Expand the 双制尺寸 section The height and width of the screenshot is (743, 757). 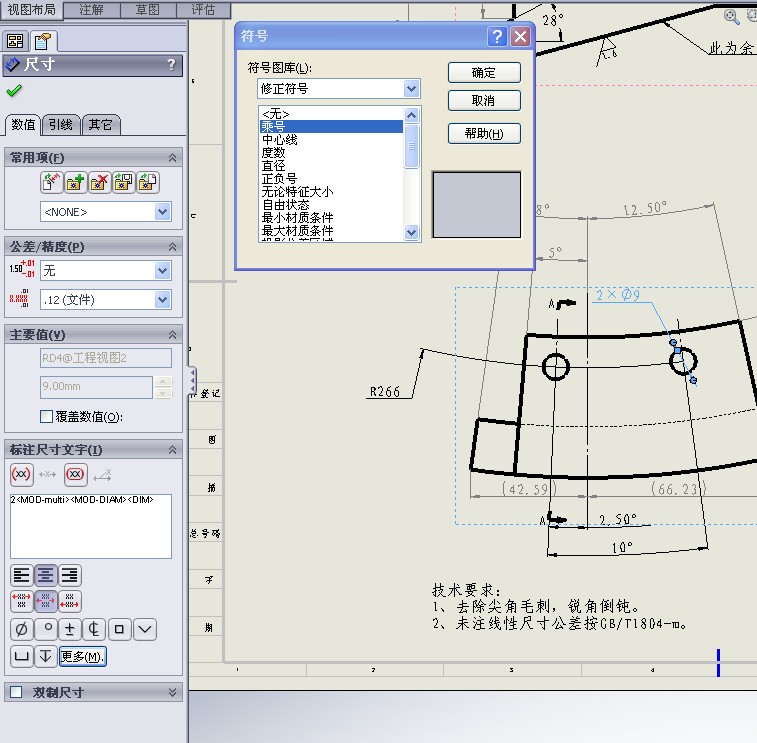point(172,692)
